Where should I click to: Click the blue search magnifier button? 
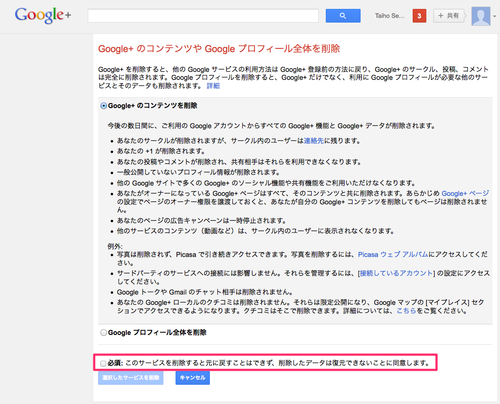tap(343, 16)
